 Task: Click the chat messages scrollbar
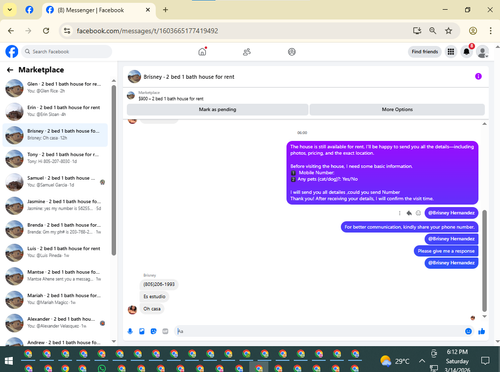coord(484,261)
